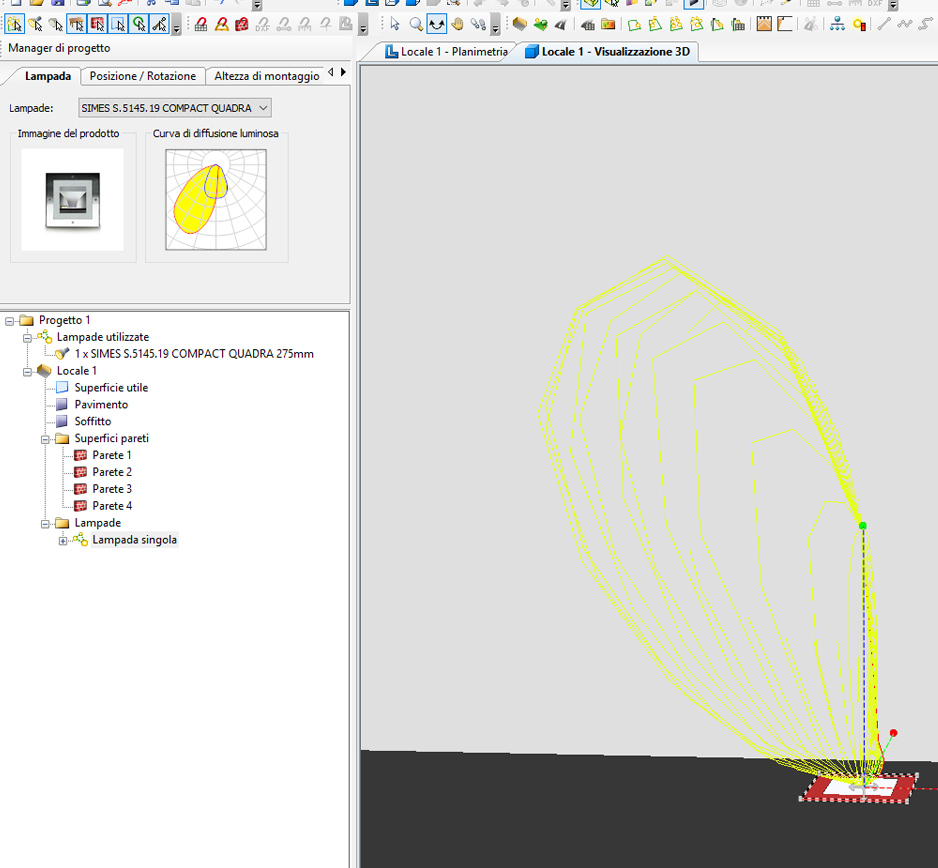Select Pavimento in the project tree

tap(101, 404)
